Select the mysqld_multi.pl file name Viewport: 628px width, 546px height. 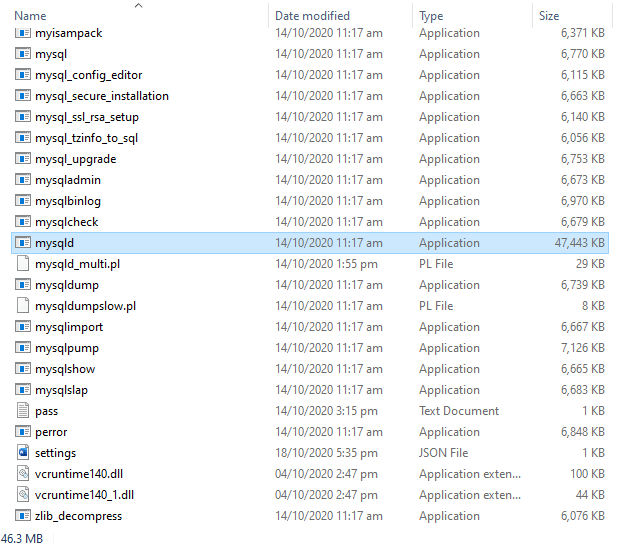[x=77, y=264]
